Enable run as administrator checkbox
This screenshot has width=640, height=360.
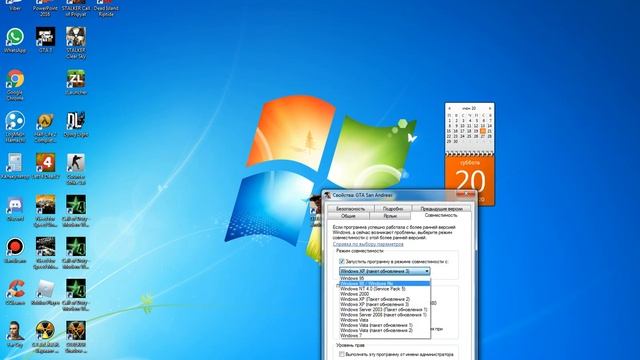pyautogui.click(x=342, y=354)
